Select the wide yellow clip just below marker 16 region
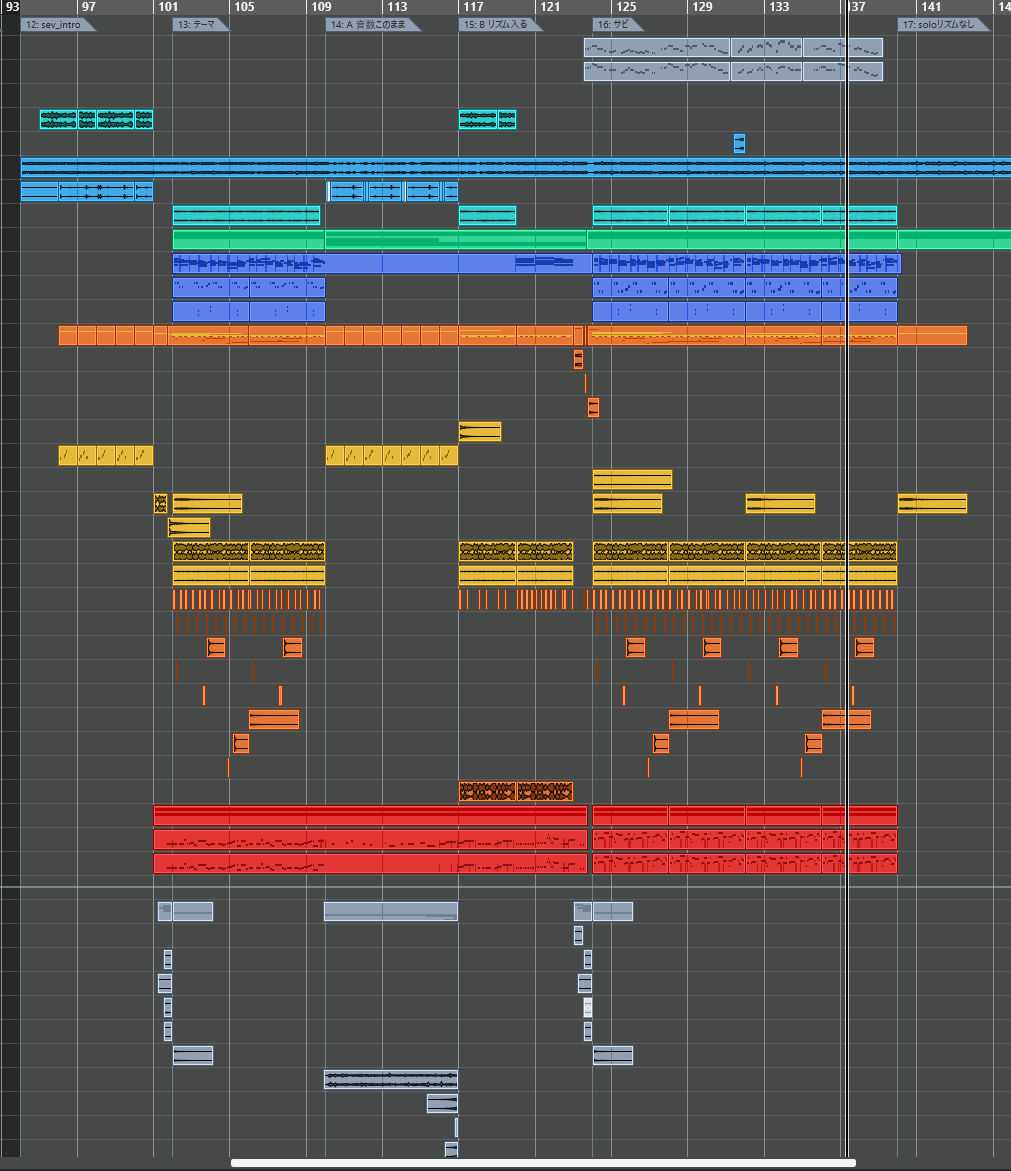The width and height of the screenshot is (1011, 1171). (x=632, y=479)
